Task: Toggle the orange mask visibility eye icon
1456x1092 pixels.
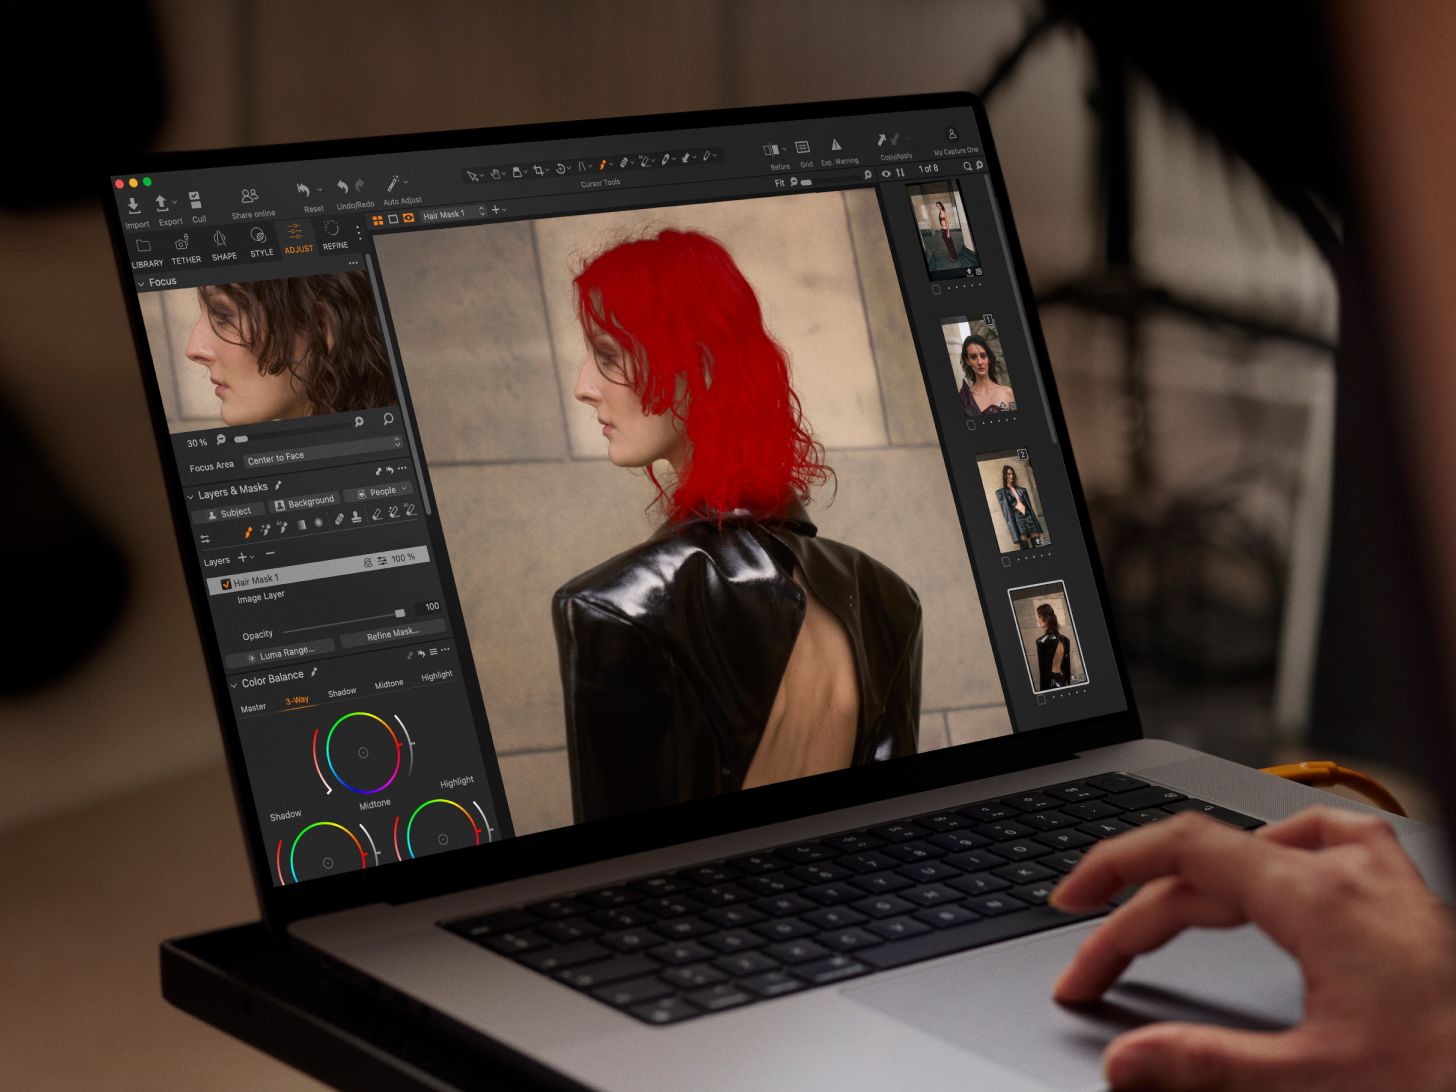Action: 409,218
